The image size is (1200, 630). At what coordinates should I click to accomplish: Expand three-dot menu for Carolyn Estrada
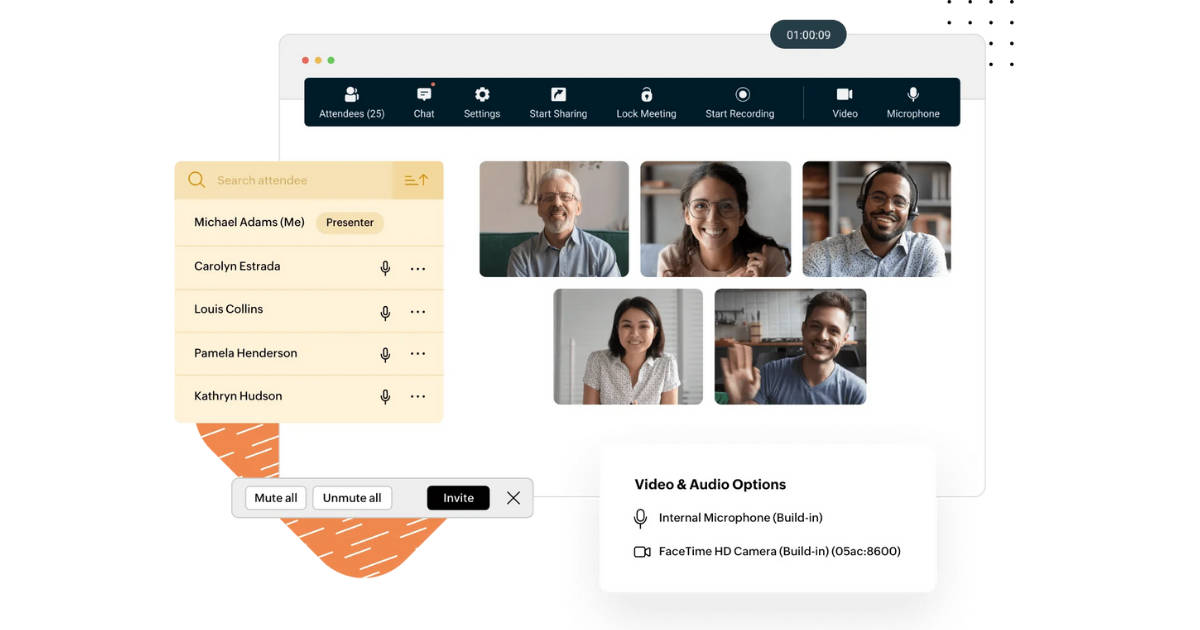tap(418, 268)
